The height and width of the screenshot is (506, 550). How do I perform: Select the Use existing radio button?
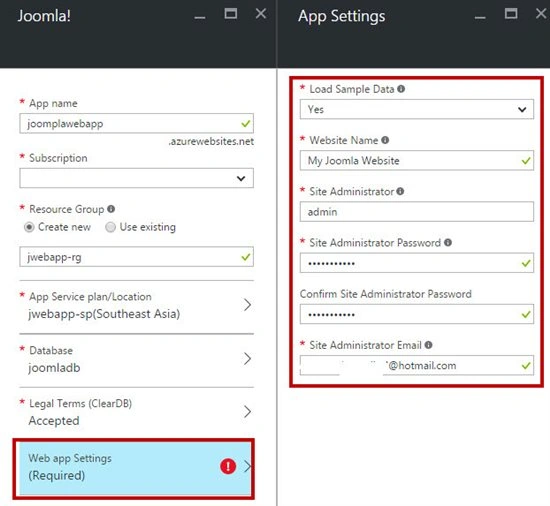pos(110,227)
